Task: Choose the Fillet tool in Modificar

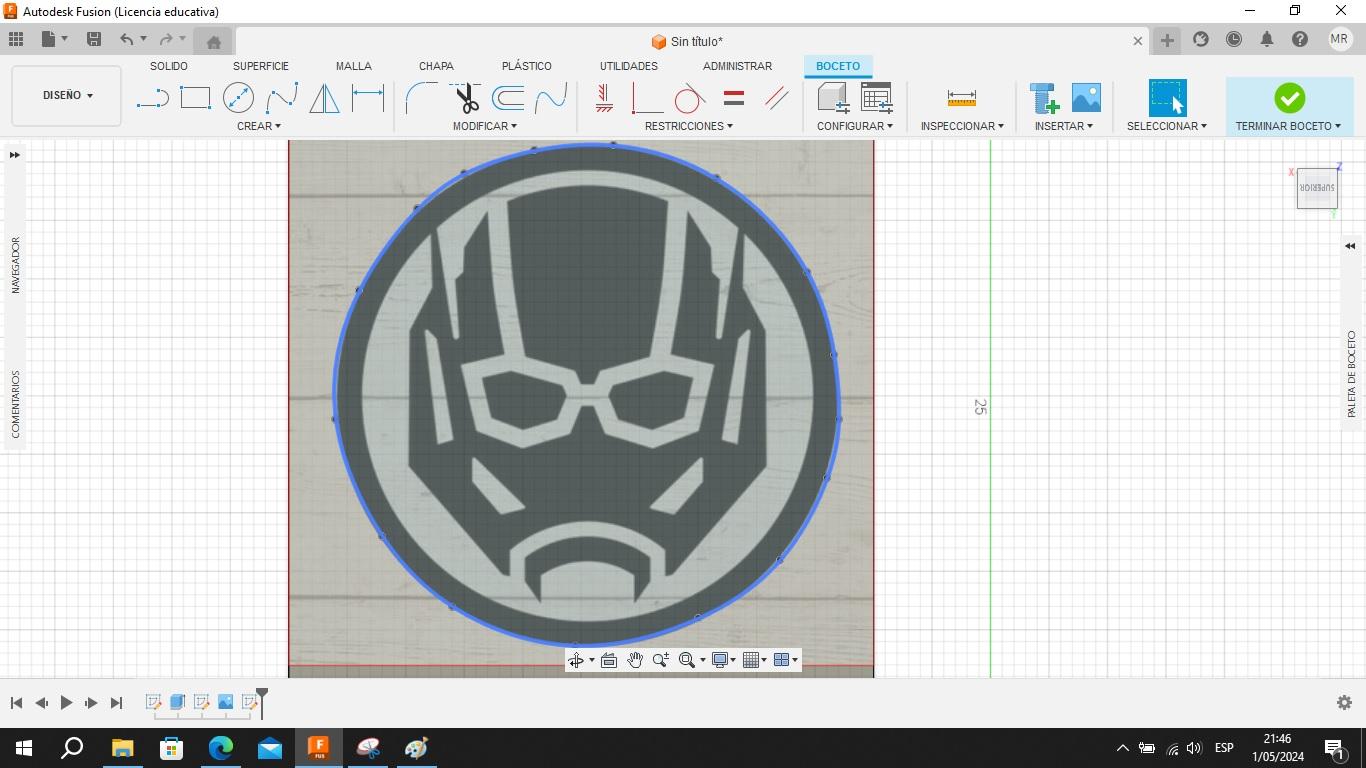Action: (x=421, y=98)
